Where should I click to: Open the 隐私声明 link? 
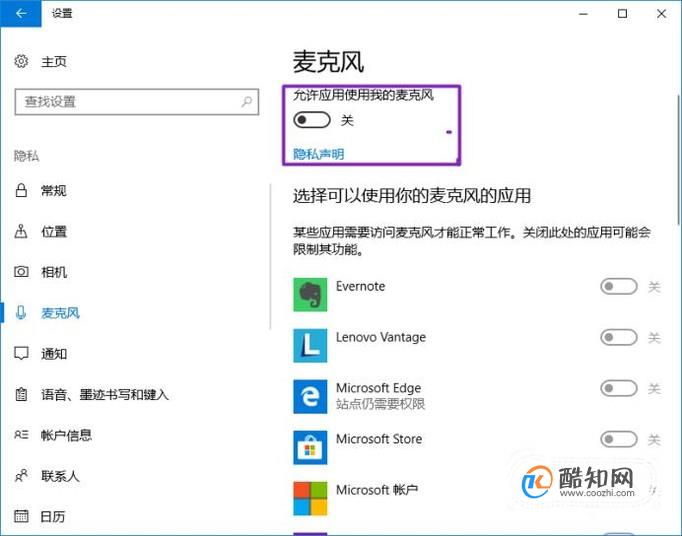coord(319,154)
